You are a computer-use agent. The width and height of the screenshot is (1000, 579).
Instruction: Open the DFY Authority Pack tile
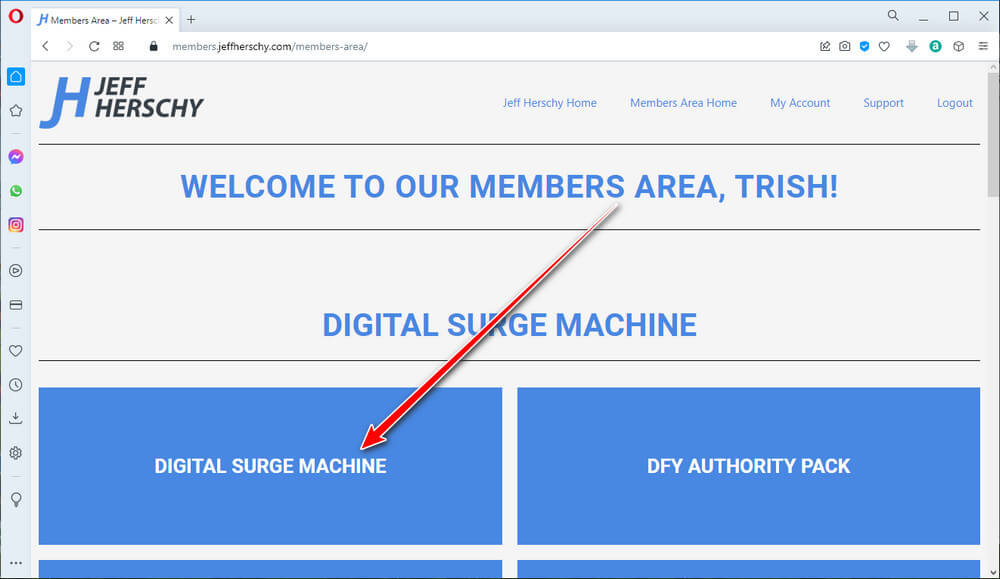pyautogui.click(x=749, y=466)
